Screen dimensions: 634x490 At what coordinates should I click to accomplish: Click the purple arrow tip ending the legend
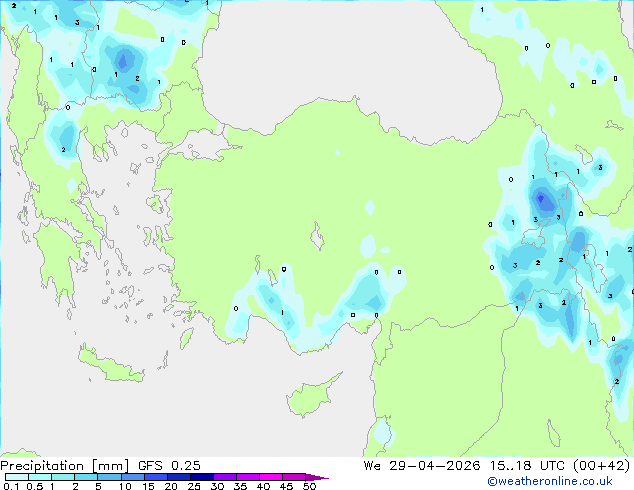click(317, 477)
